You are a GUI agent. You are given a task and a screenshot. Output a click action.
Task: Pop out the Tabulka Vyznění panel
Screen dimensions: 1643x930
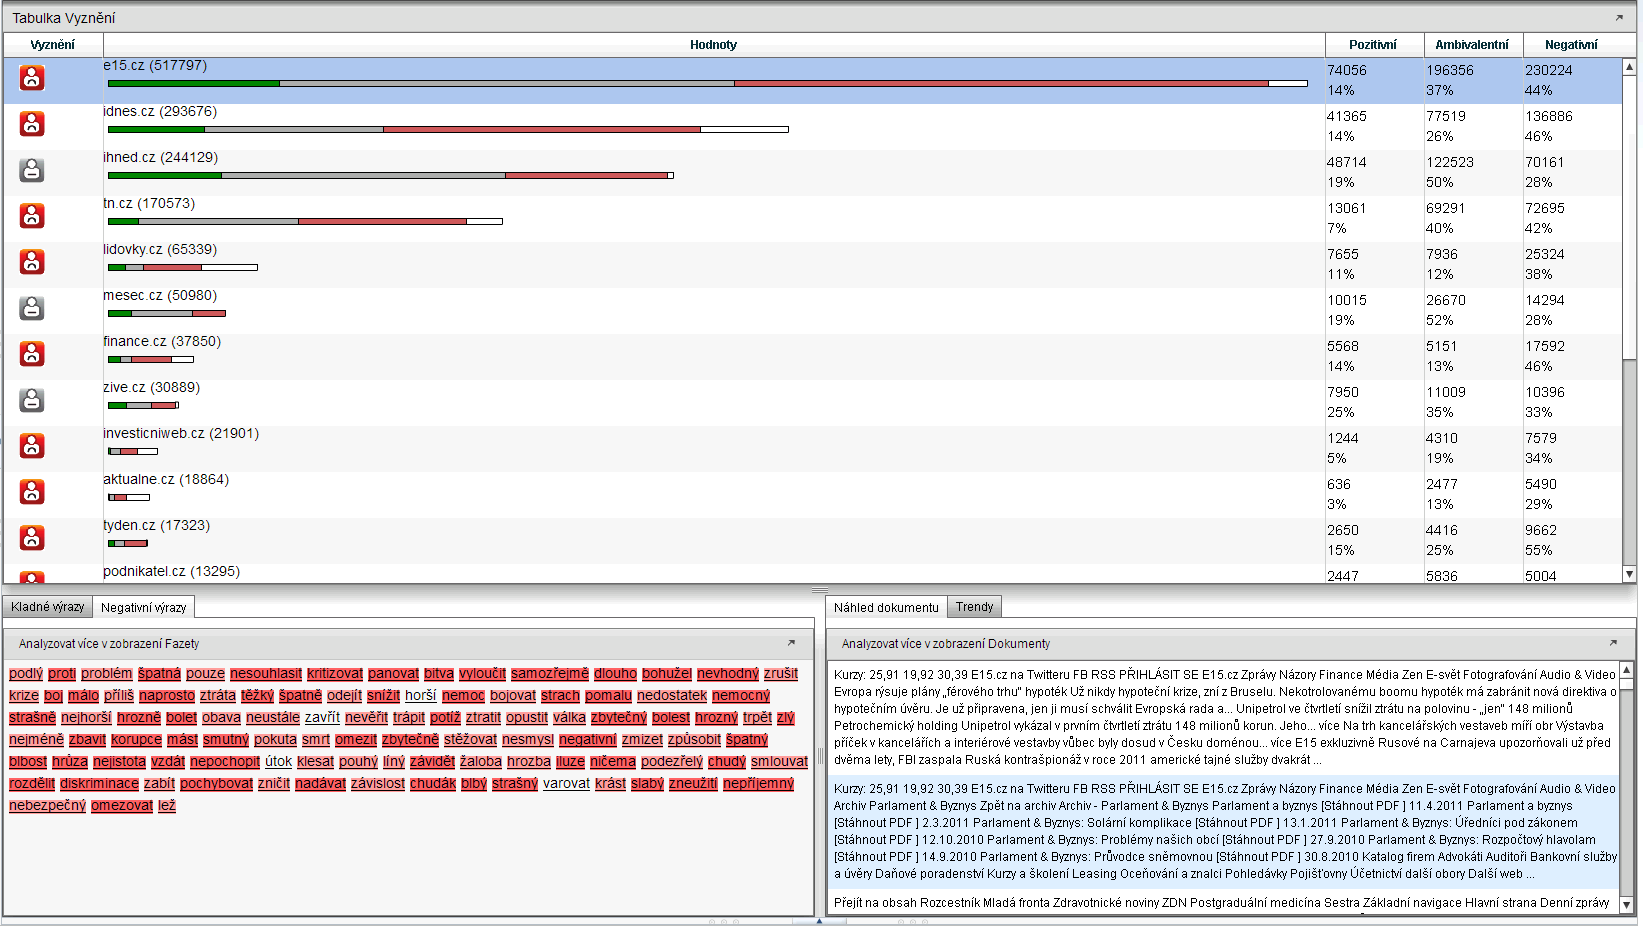pos(1619,18)
